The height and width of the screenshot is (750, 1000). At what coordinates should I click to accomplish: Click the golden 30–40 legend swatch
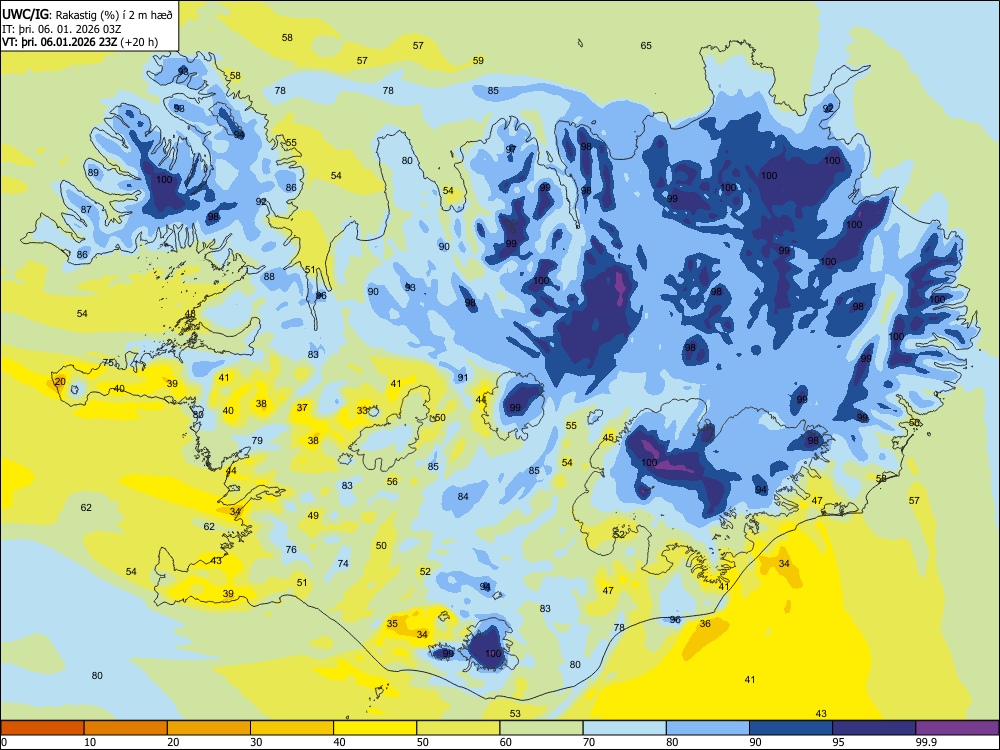292,728
